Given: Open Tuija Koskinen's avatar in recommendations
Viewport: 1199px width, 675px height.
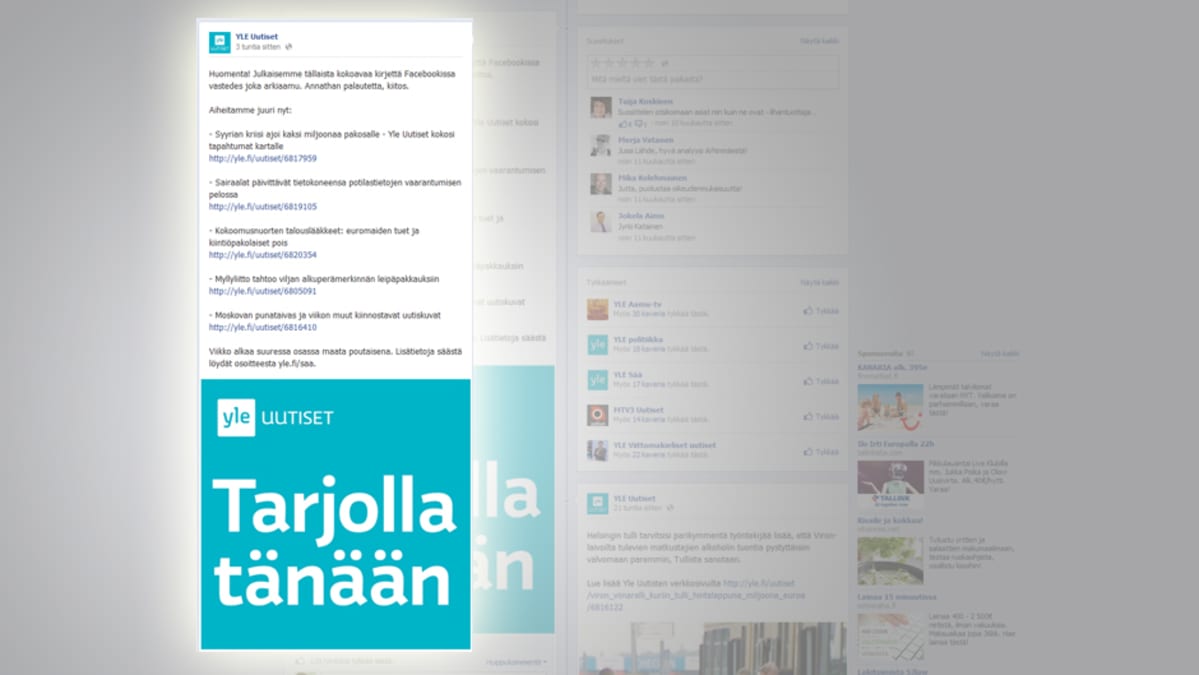Looking at the screenshot, I should pos(600,108).
